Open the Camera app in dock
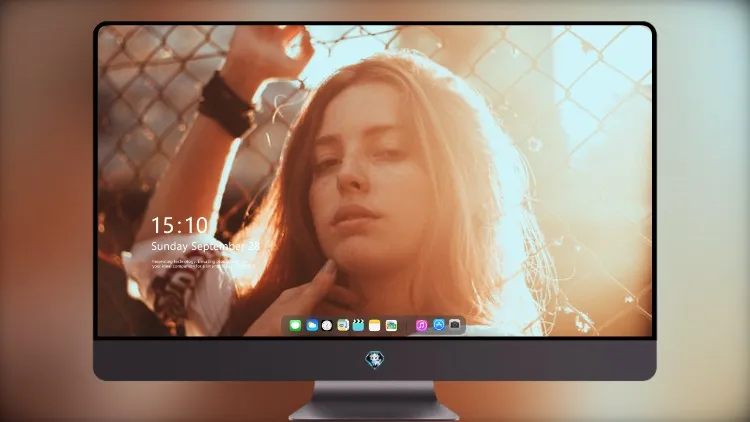This screenshot has height=422, width=750. pos(455,325)
